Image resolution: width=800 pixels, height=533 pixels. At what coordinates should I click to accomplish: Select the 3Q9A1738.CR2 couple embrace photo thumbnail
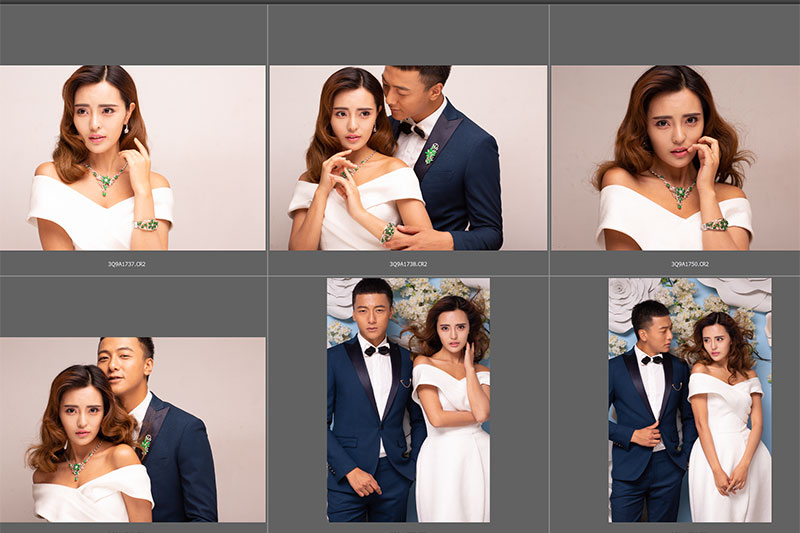[408, 158]
